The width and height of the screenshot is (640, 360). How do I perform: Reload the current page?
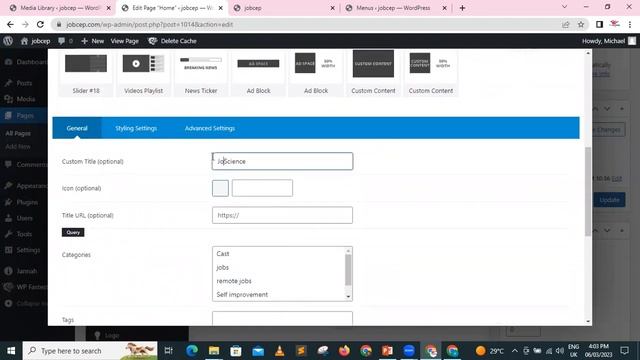pos(40,24)
